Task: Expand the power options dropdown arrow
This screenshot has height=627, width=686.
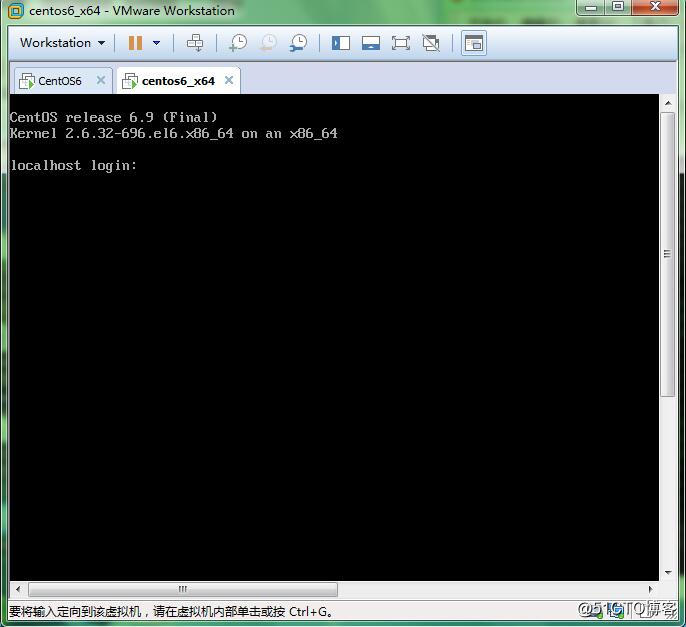Action: tap(156, 43)
